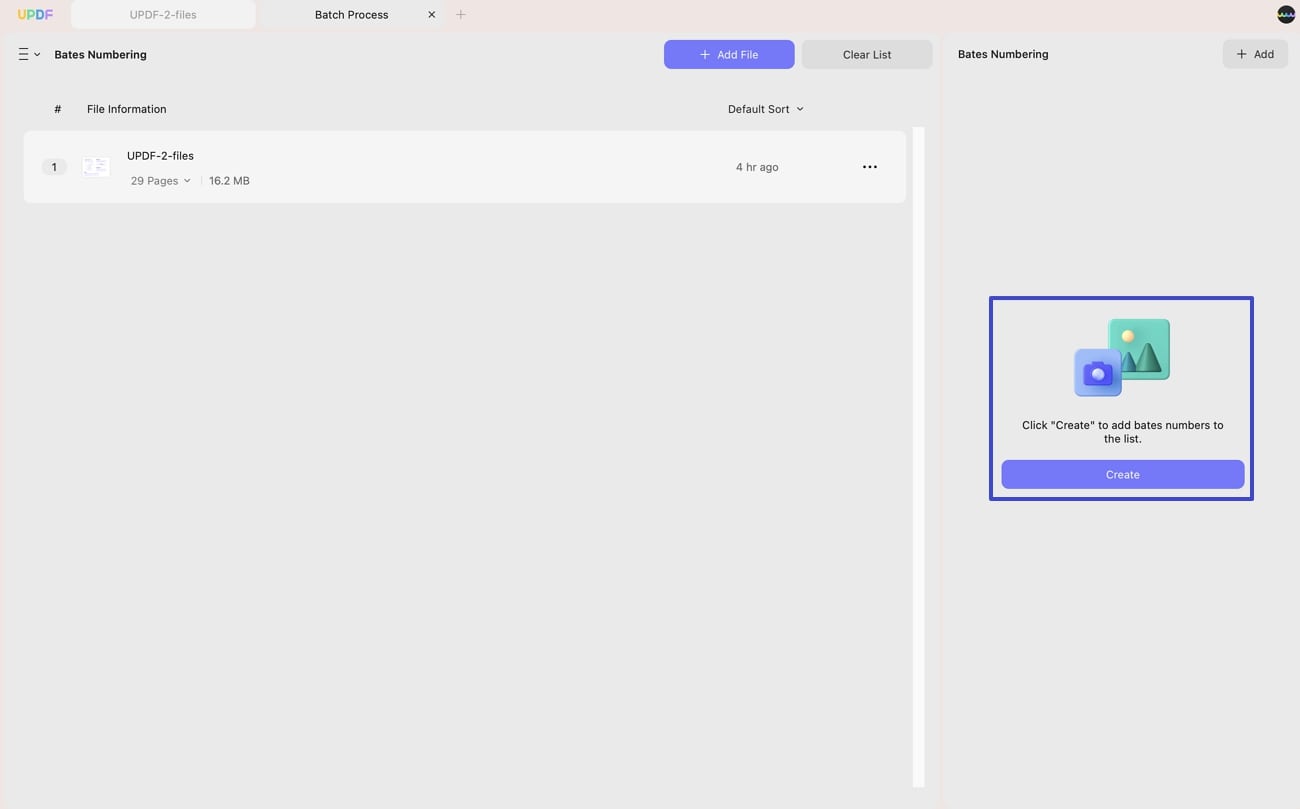Open a new tab with plus icon

click(461, 15)
